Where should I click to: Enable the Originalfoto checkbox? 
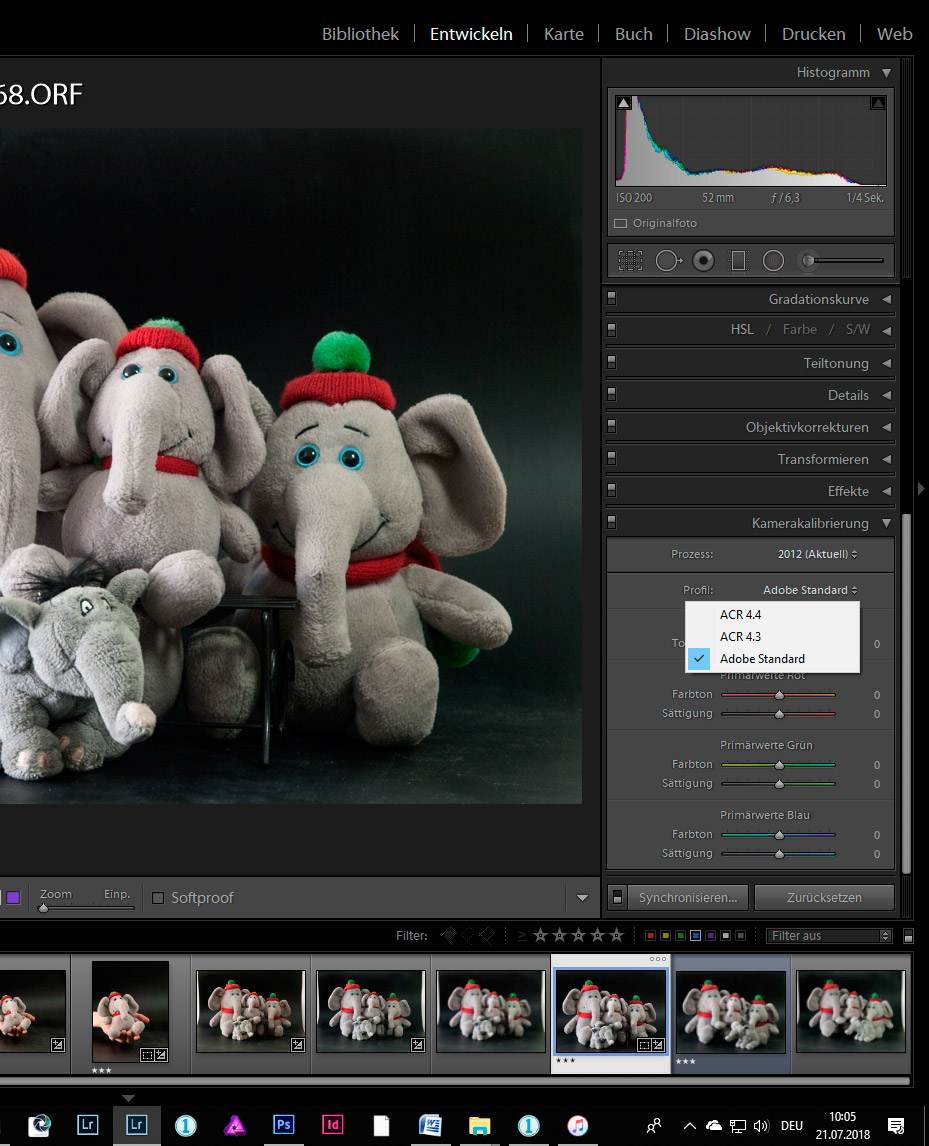tap(621, 224)
